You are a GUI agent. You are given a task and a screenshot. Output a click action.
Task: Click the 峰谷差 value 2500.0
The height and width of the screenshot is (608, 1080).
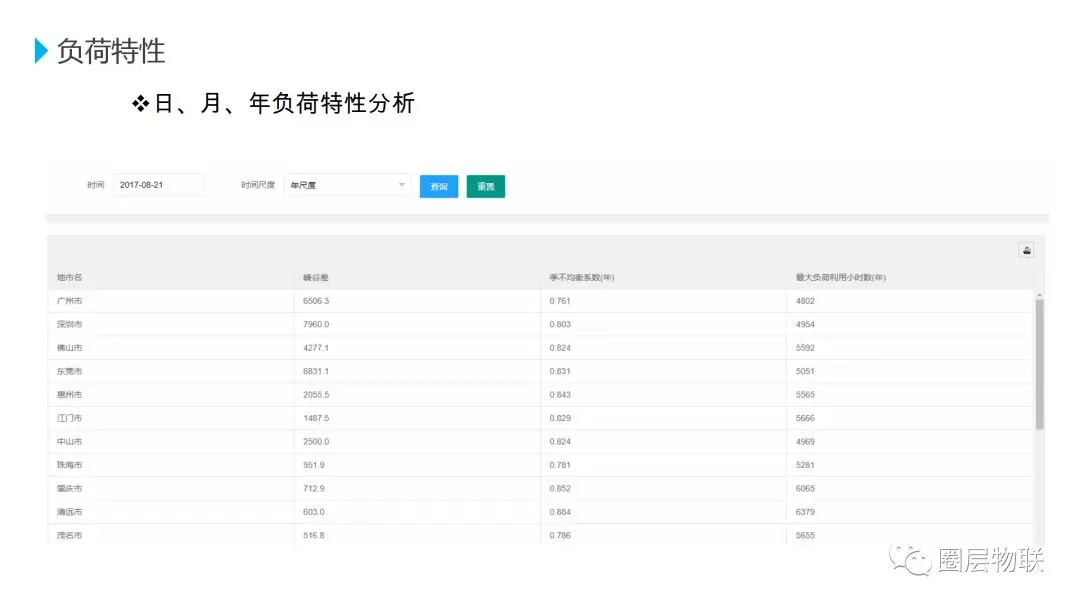point(316,441)
